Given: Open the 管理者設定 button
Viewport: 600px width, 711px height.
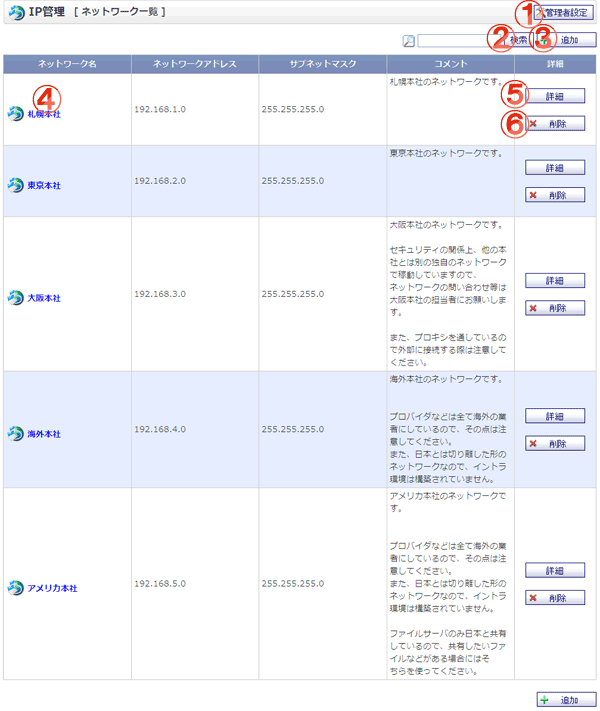Looking at the screenshot, I should [x=563, y=13].
